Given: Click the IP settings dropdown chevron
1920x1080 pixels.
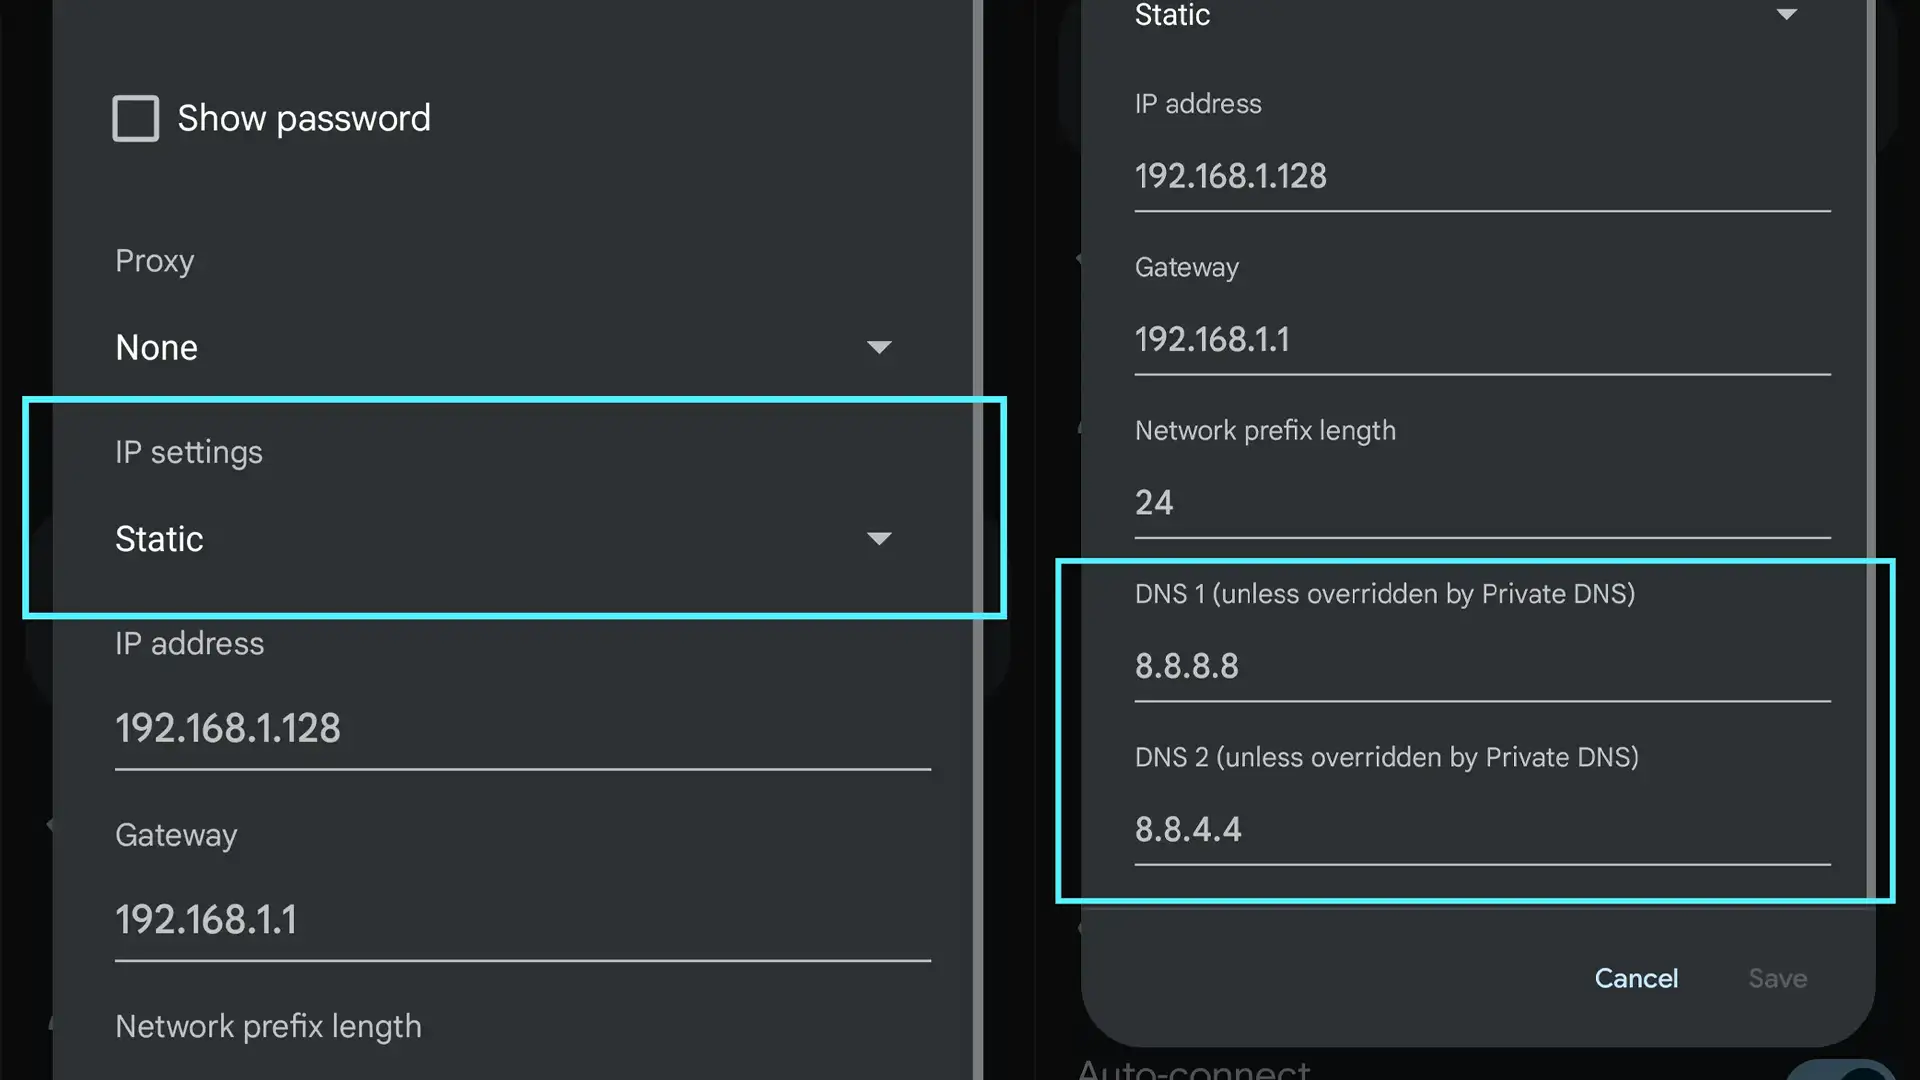Looking at the screenshot, I should pos(878,539).
